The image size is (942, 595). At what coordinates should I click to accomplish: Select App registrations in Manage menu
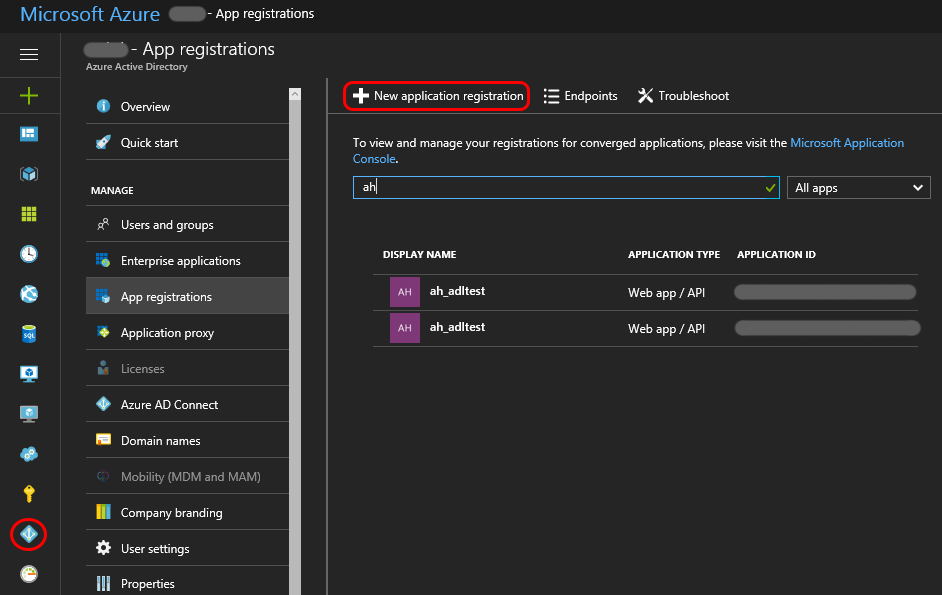tap(187, 296)
